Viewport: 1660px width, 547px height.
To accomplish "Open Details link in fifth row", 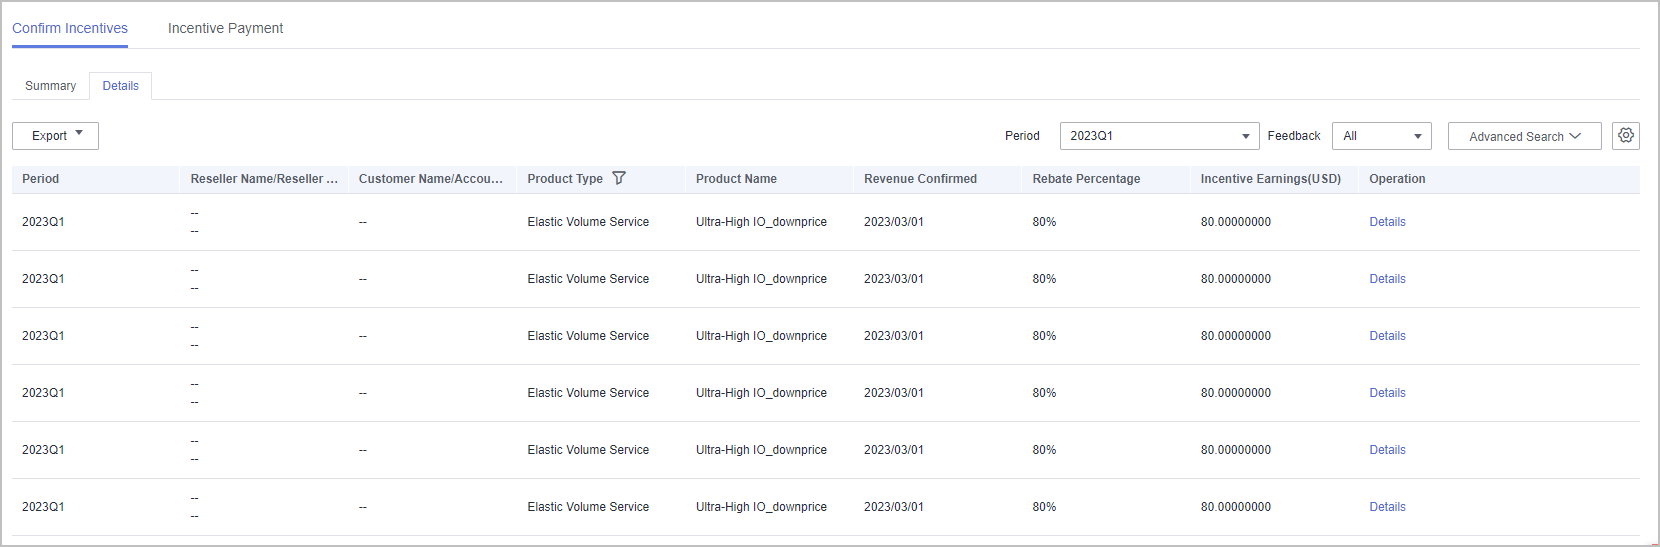I will 1387,450.
